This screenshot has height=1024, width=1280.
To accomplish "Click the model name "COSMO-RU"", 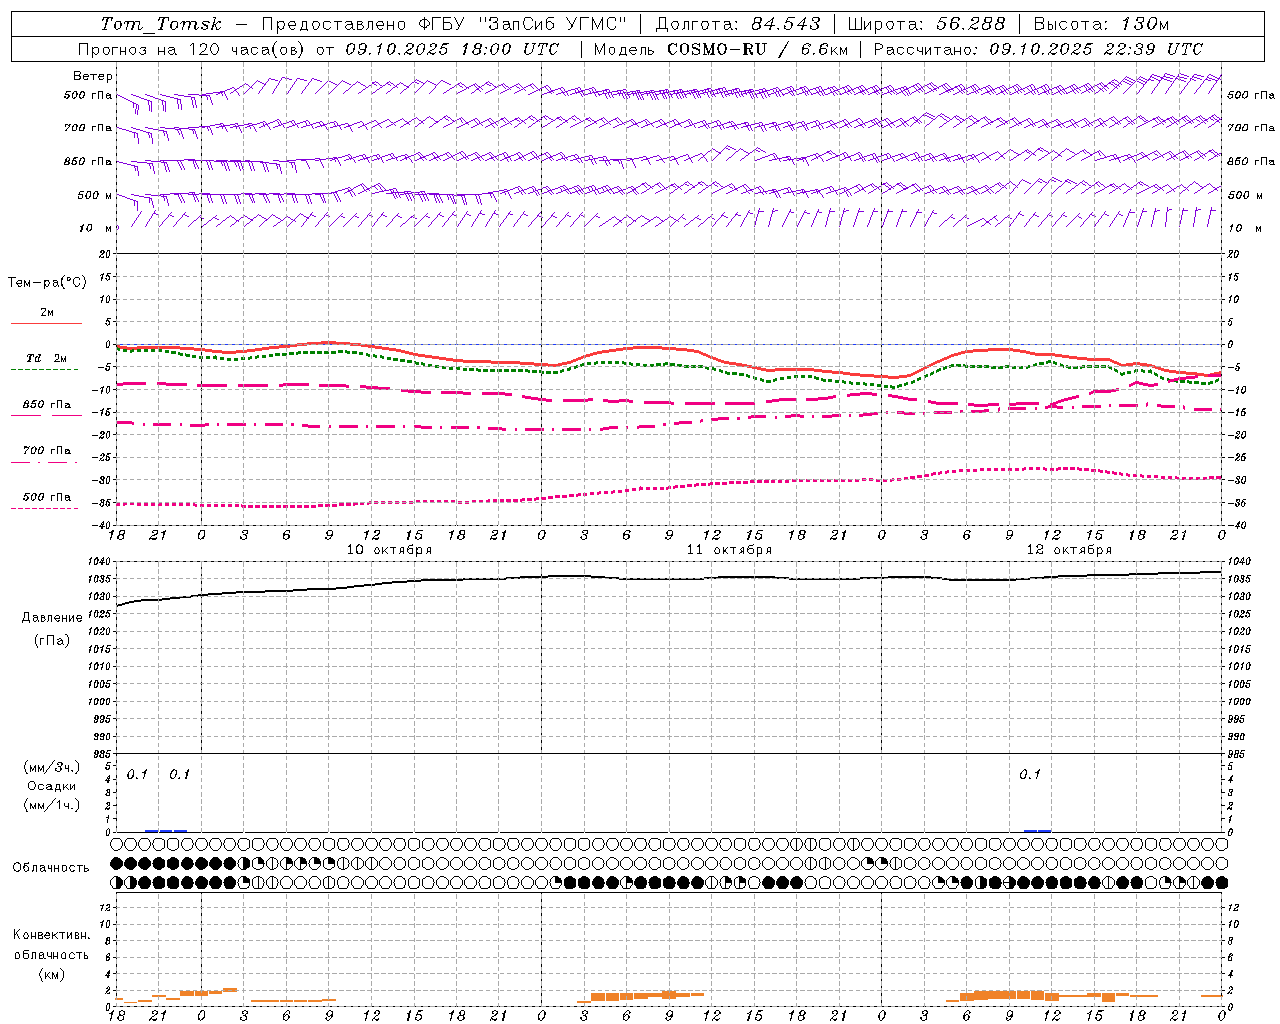I will point(717,49).
